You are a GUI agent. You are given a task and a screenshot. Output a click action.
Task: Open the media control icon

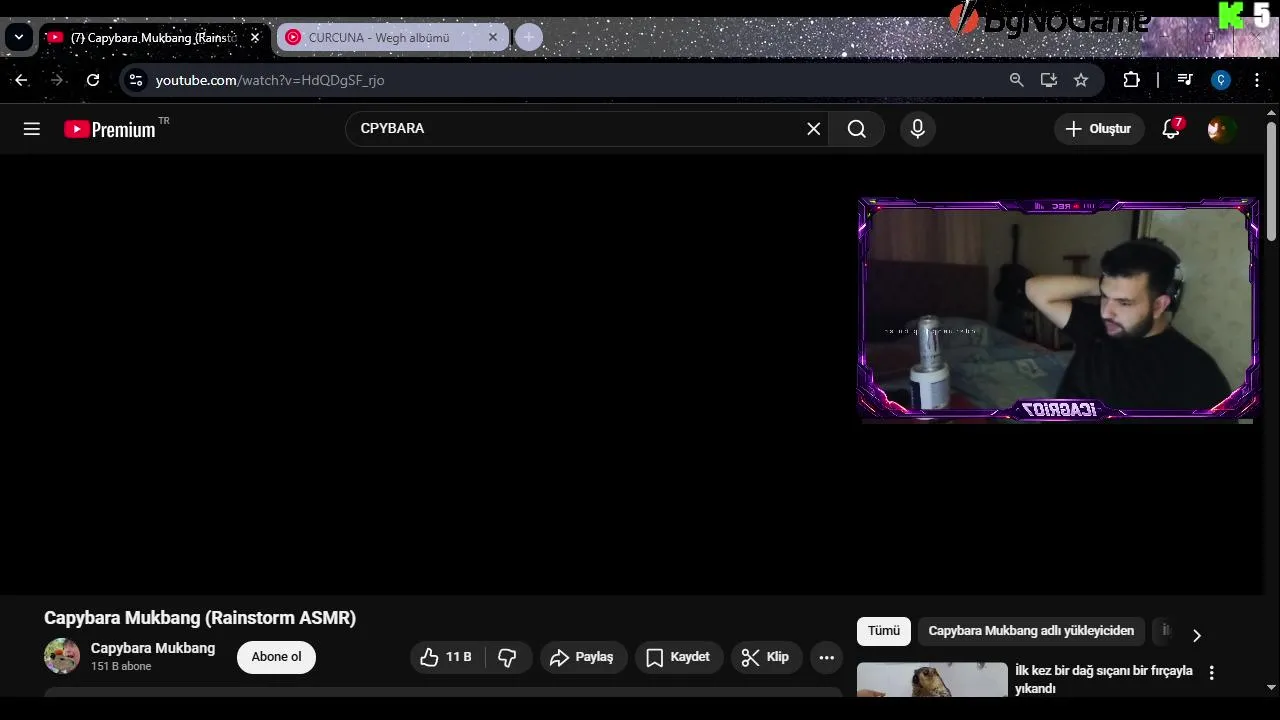pyautogui.click(x=1185, y=80)
